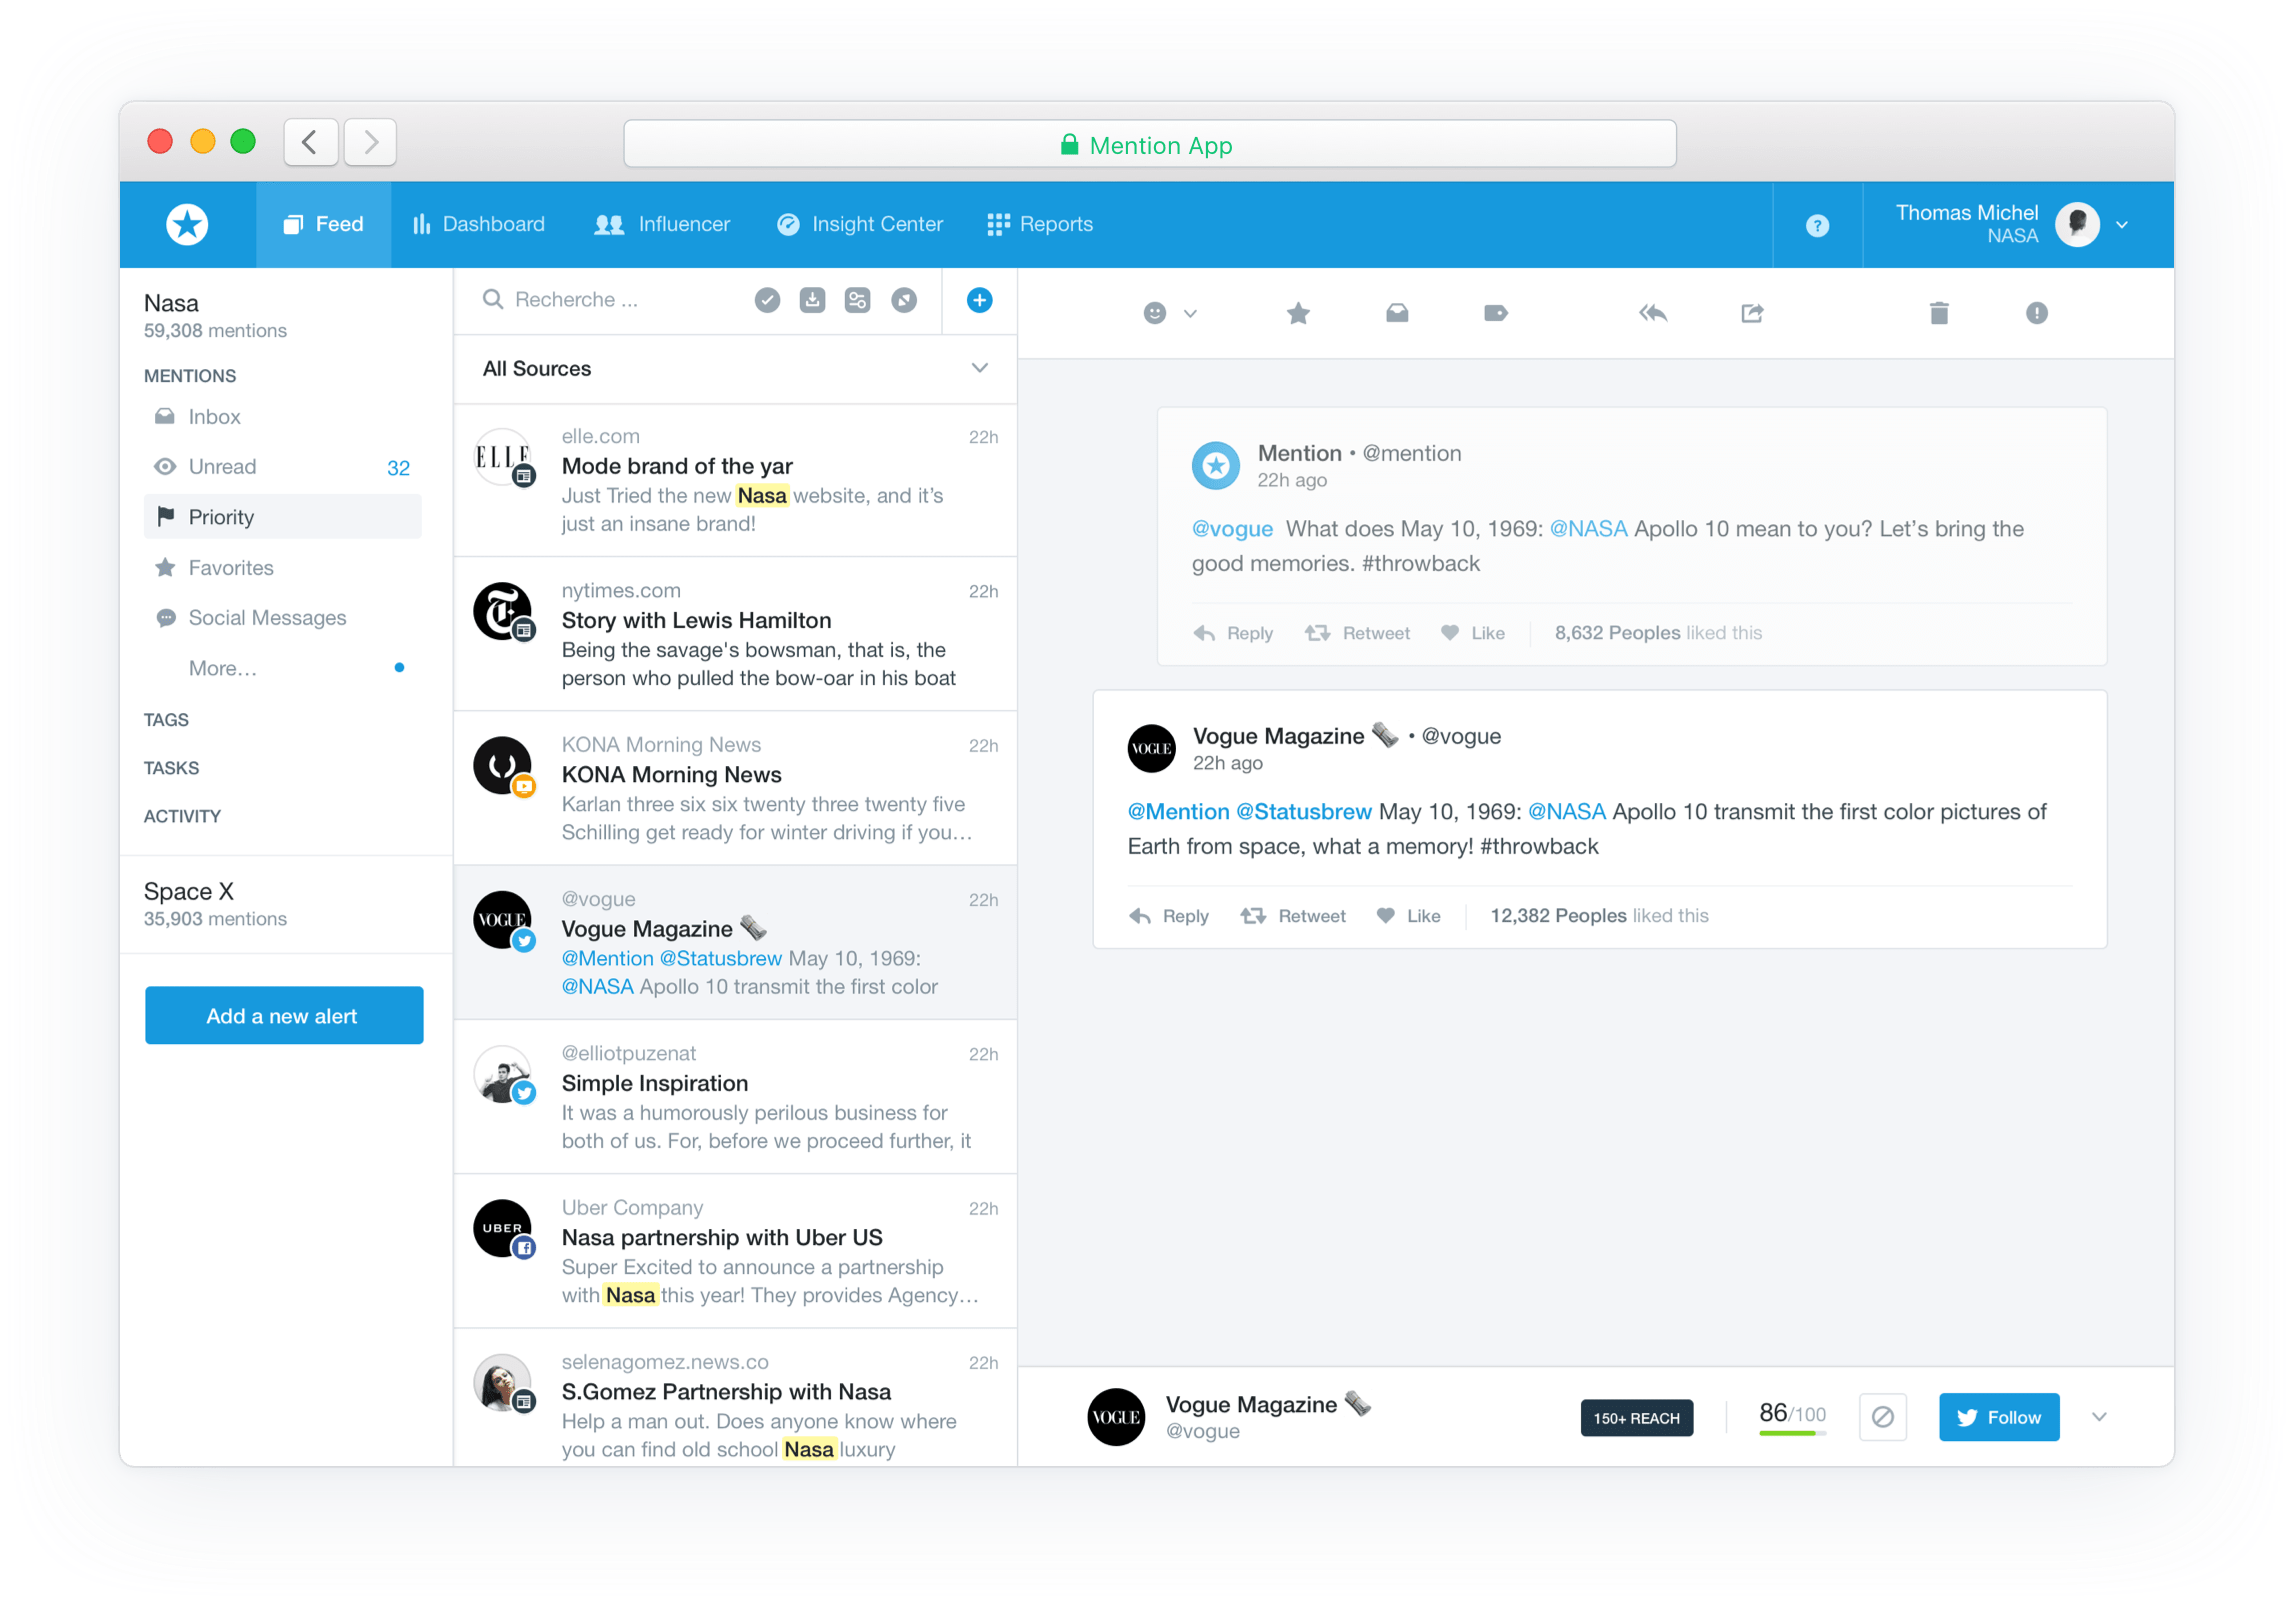Image resolution: width=2294 pixels, height=1604 pixels.
Task: Click the @Statusbrew link in Vogue tweet
Action: click(x=1303, y=812)
